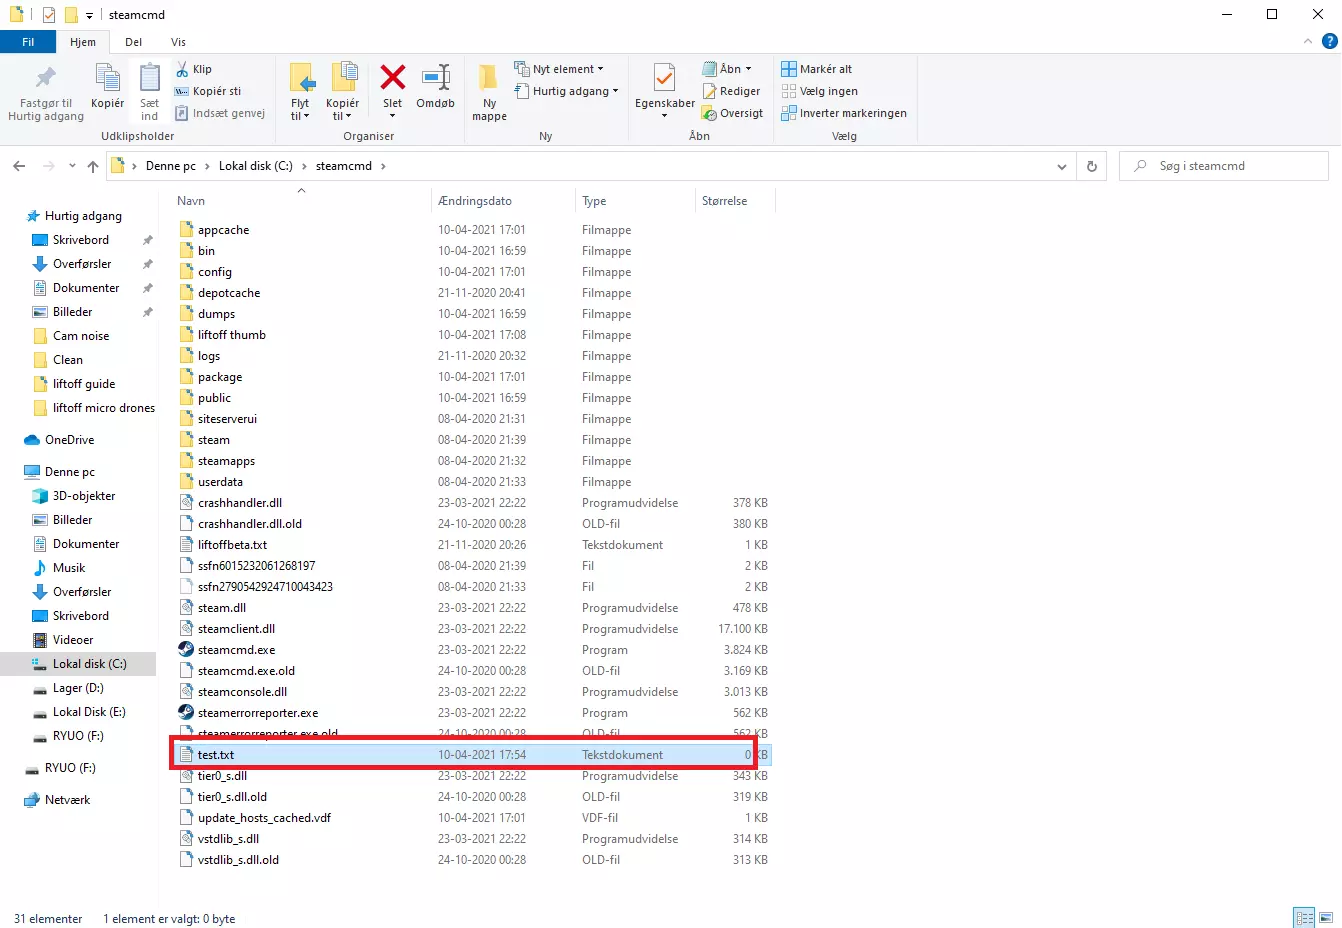Image resolution: width=1342 pixels, height=928 pixels.
Task: Switch to the details view layout
Action: tap(1305, 917)
